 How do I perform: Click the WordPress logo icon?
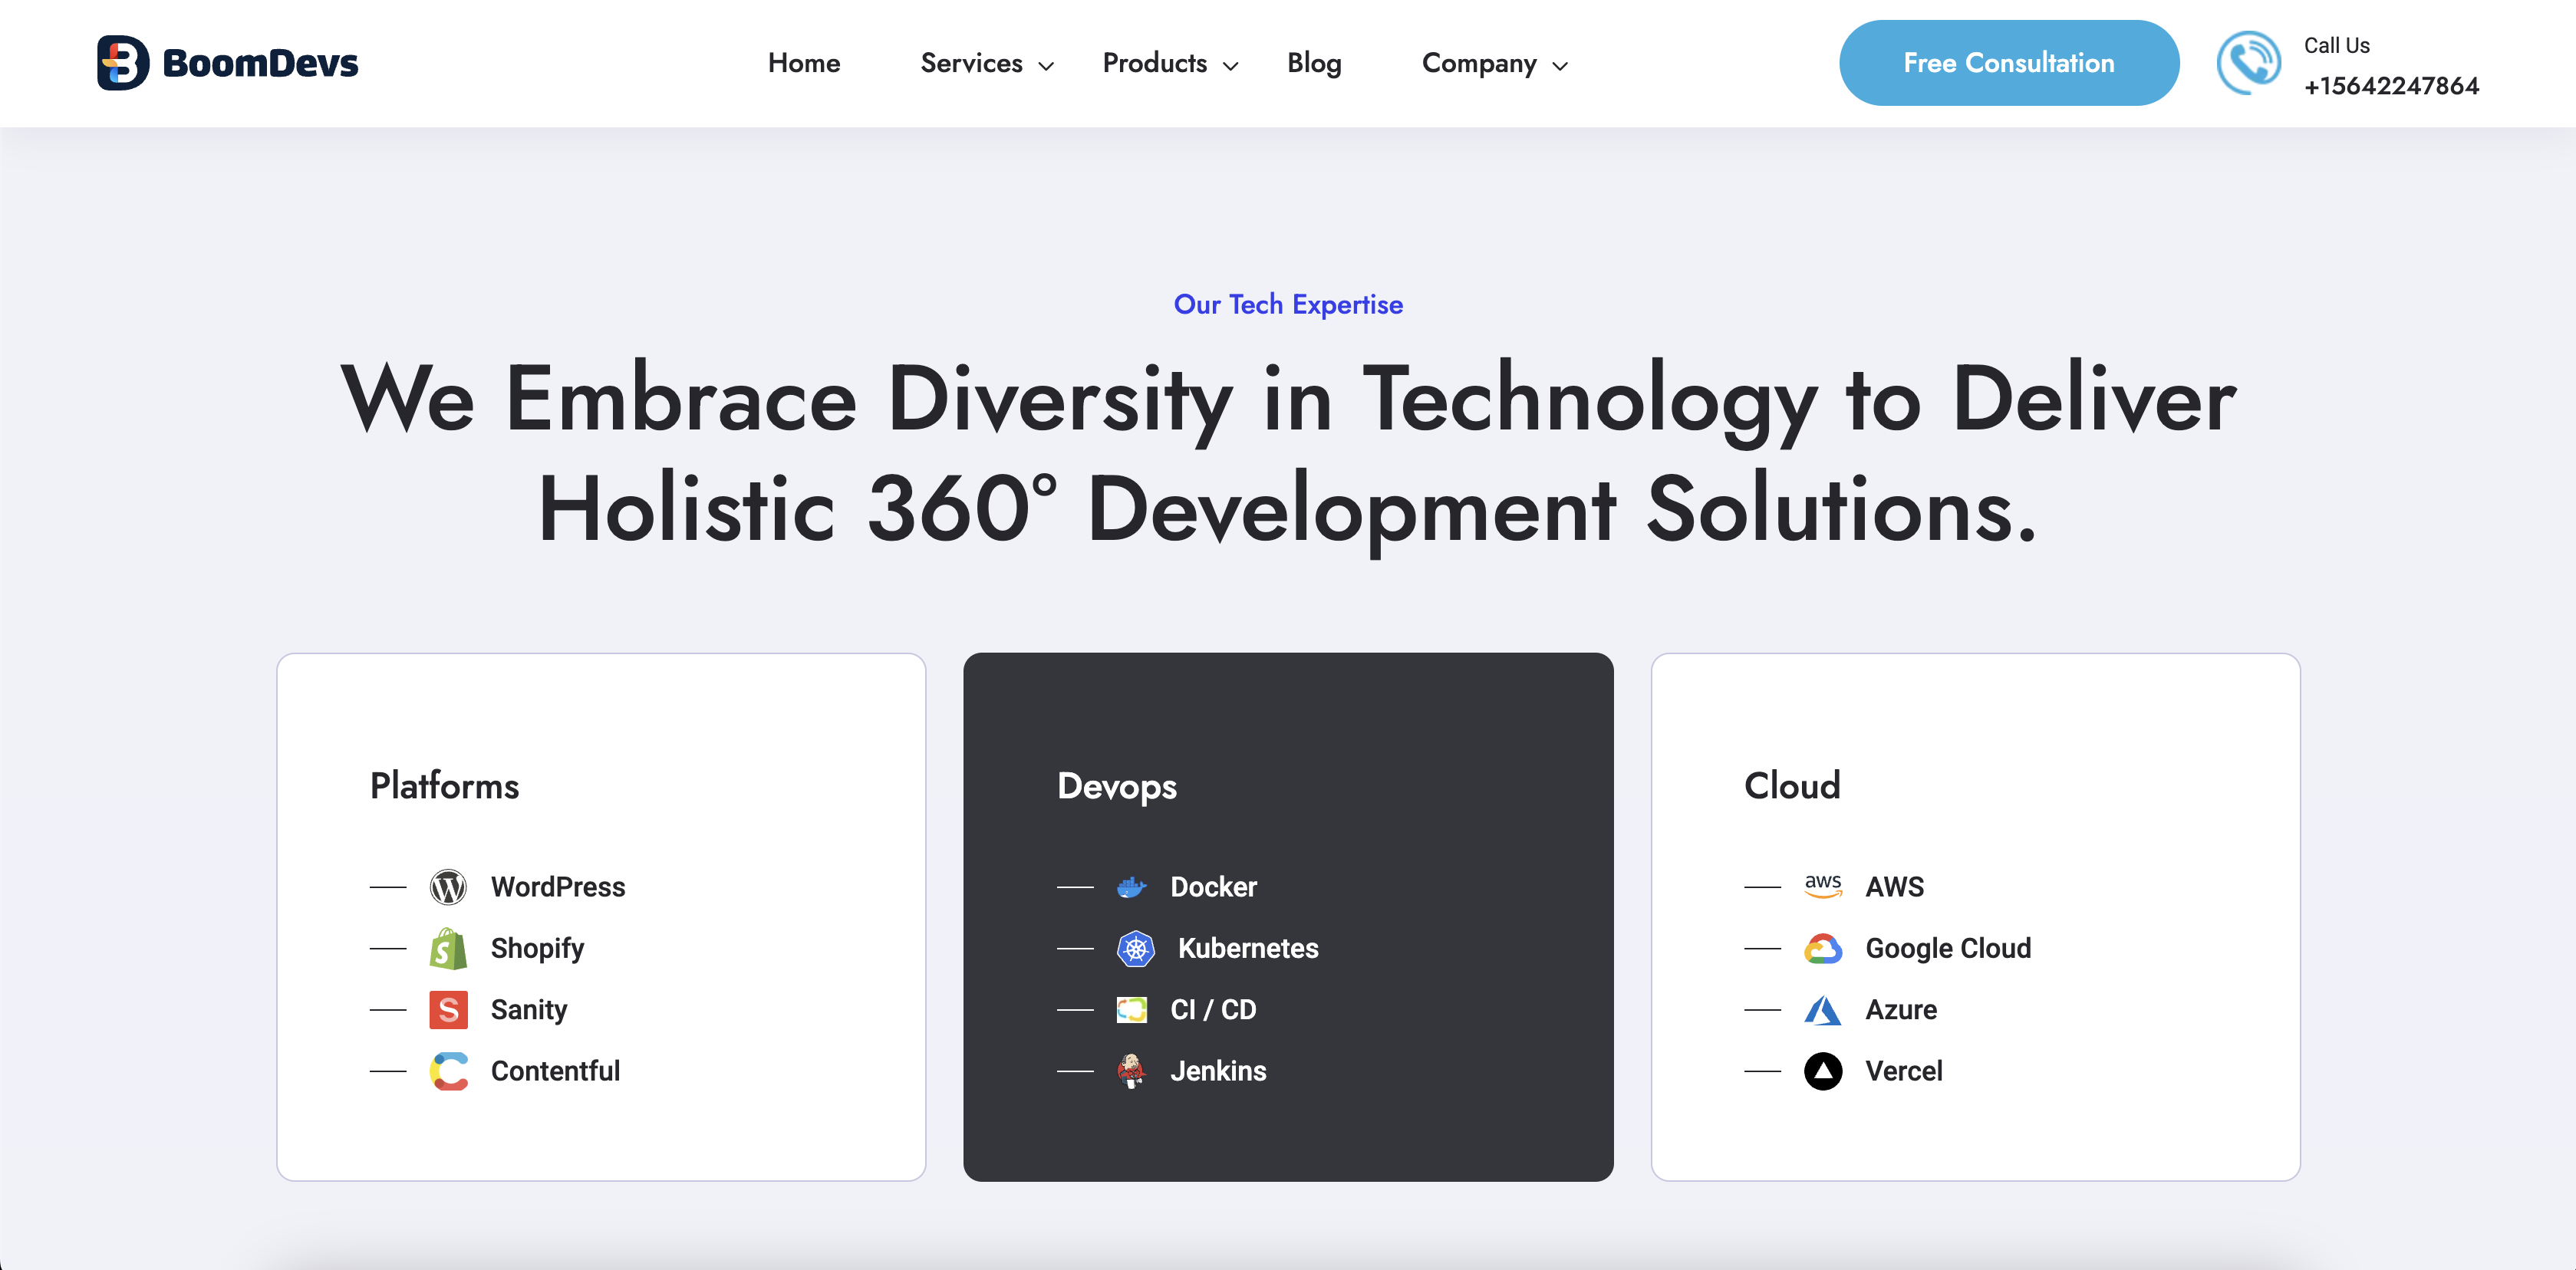[448, 887]
